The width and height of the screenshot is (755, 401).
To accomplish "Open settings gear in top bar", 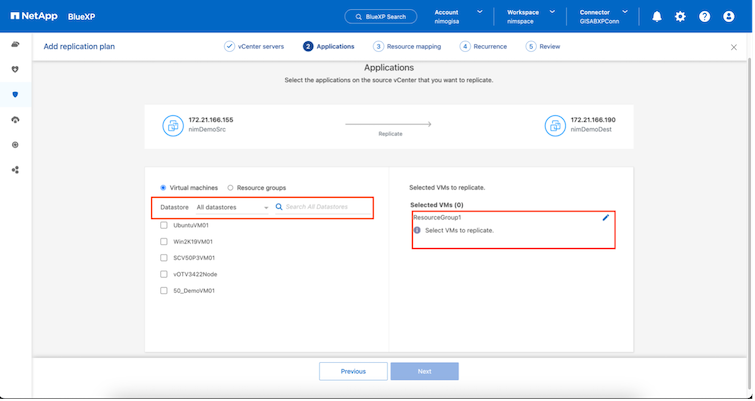I will 680,17.
